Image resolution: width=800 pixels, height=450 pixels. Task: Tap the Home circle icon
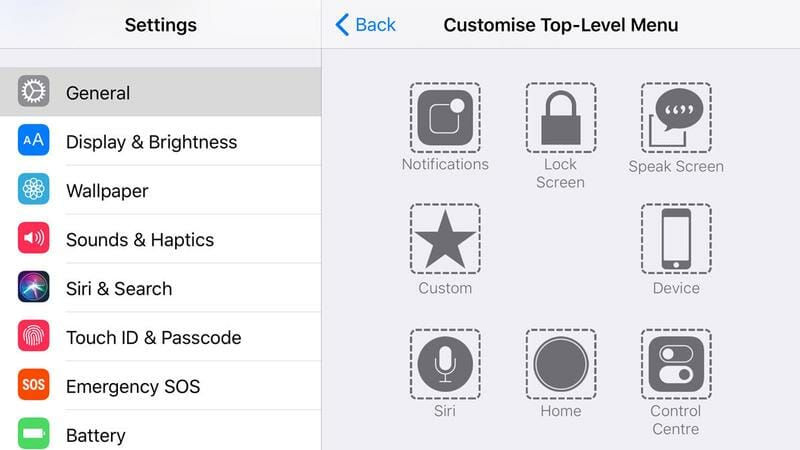[x=561, y=364]
